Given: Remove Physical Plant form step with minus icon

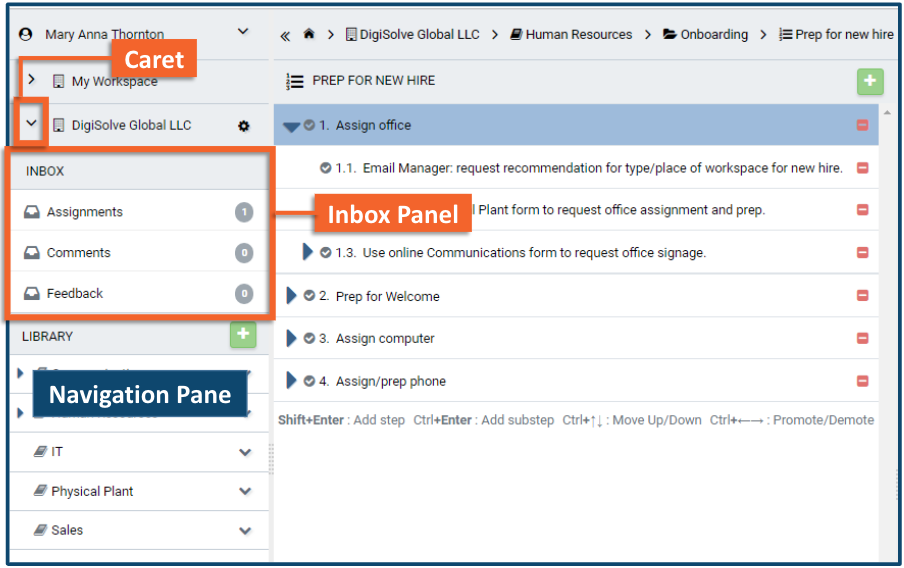Looking at the screenshot, I should point(862,210).
